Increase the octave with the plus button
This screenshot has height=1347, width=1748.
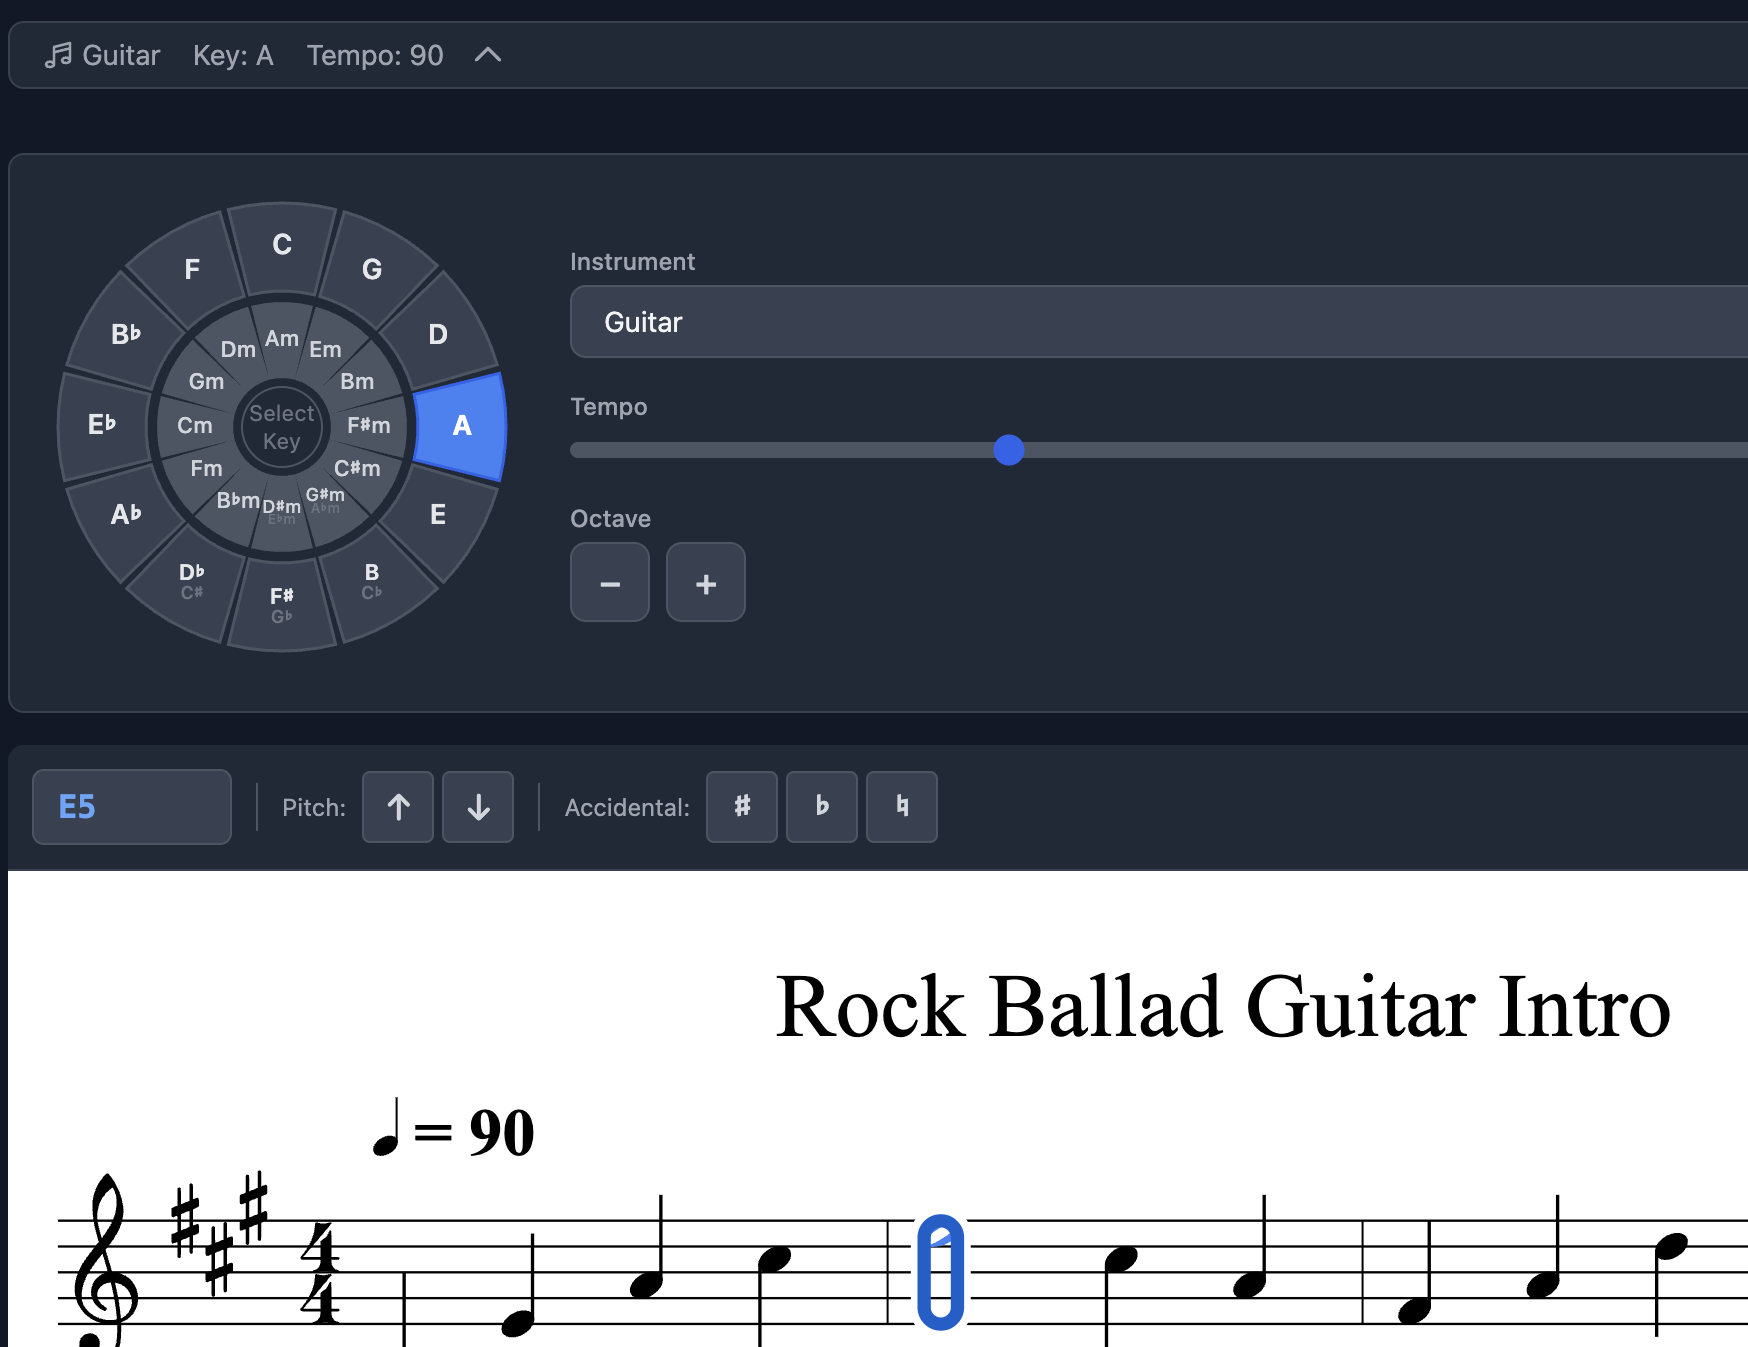[705, 583]
